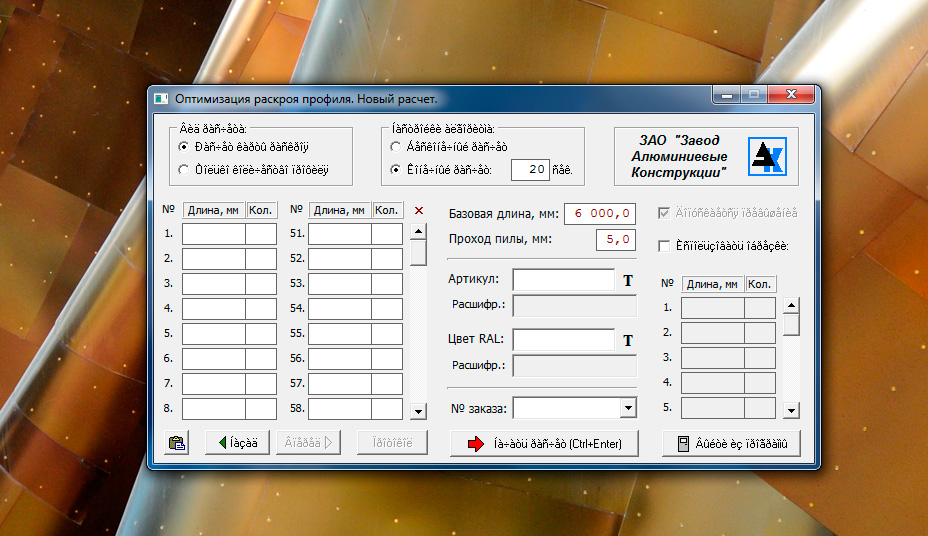Viewport: 928px width, 536px height.
Task: Click the up arrow of the right list scrollbar
Action: (x=791, y=305)
